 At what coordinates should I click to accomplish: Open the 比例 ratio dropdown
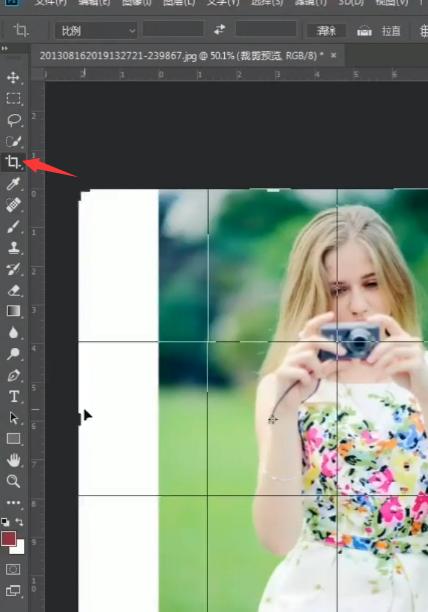(96, 30)
